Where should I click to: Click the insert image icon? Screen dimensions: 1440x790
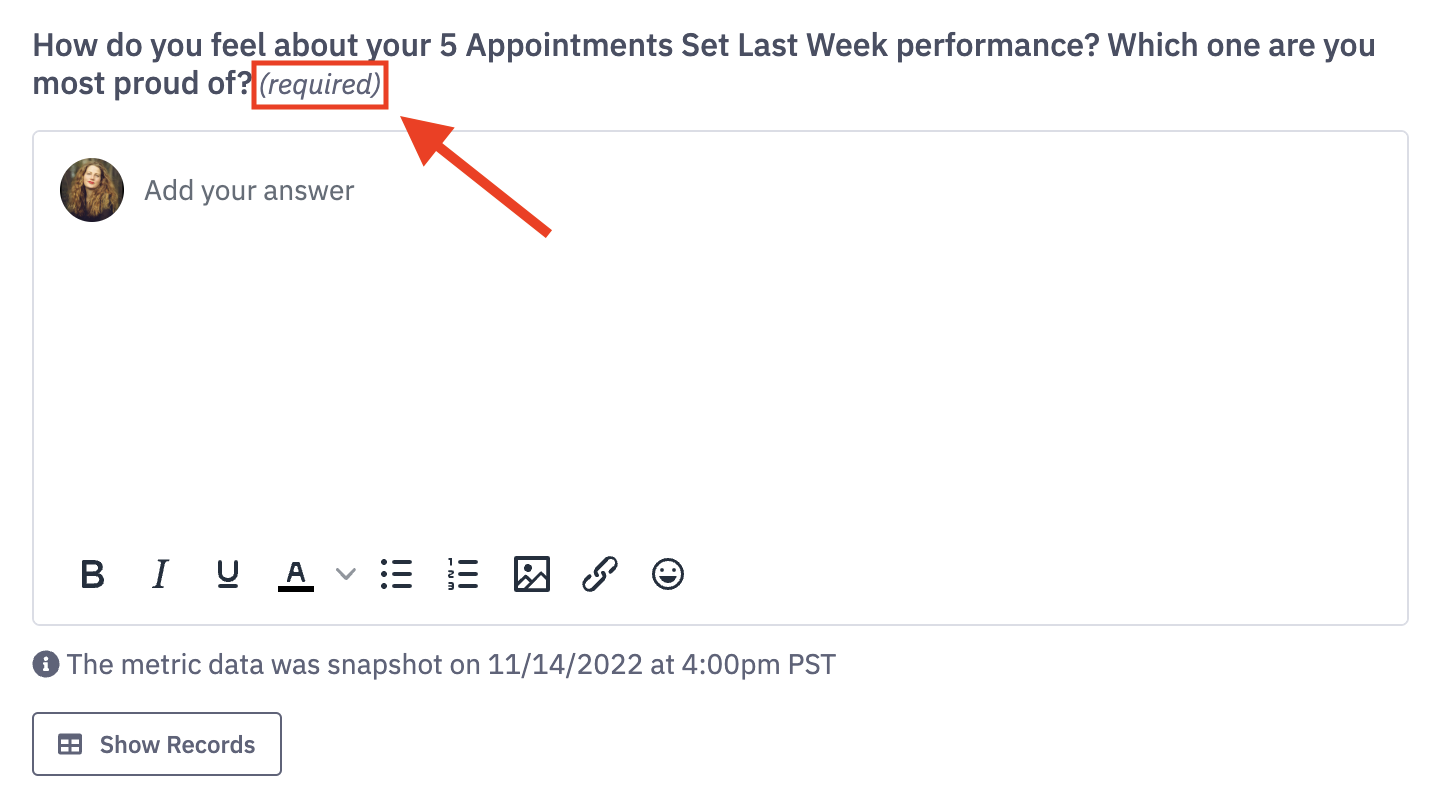pos(531,574)
